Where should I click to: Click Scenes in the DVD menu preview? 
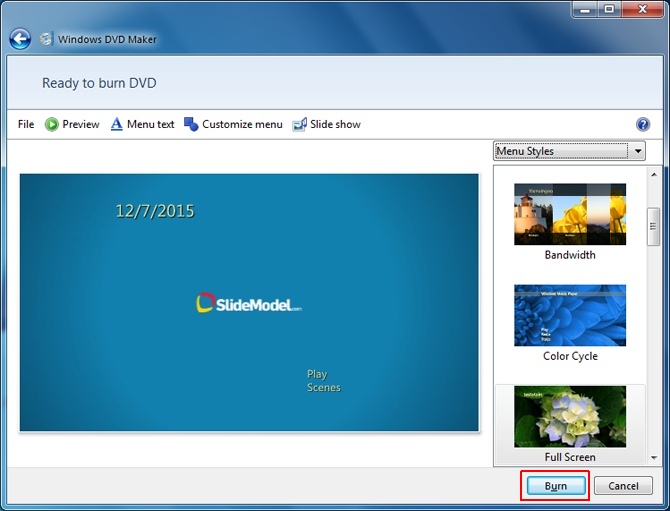323,388
